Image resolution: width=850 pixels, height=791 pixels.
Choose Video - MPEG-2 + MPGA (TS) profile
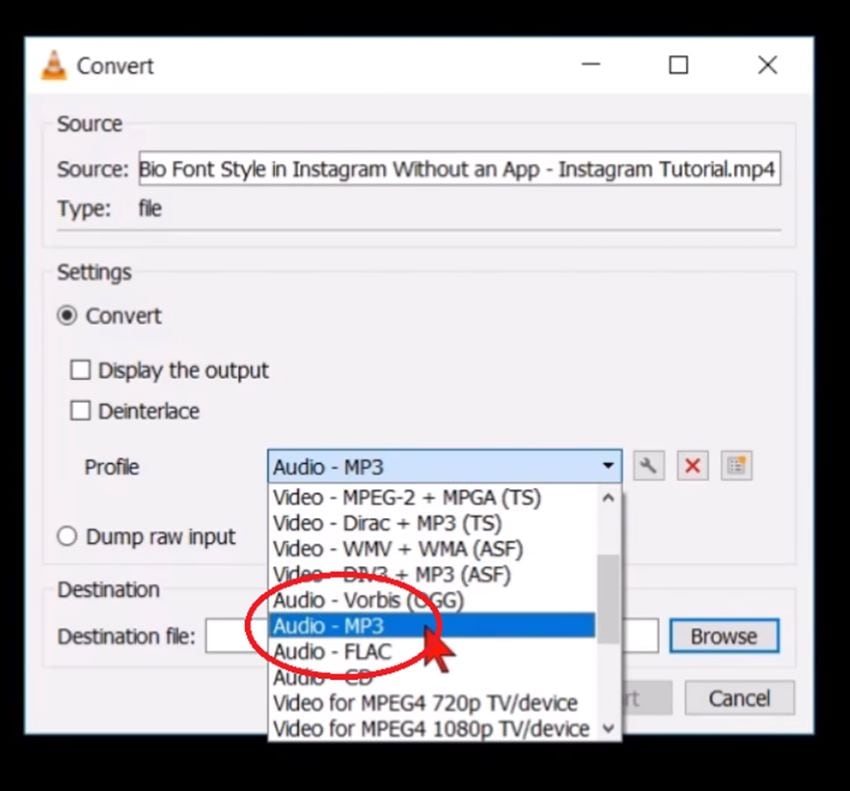tap(433, 497)
